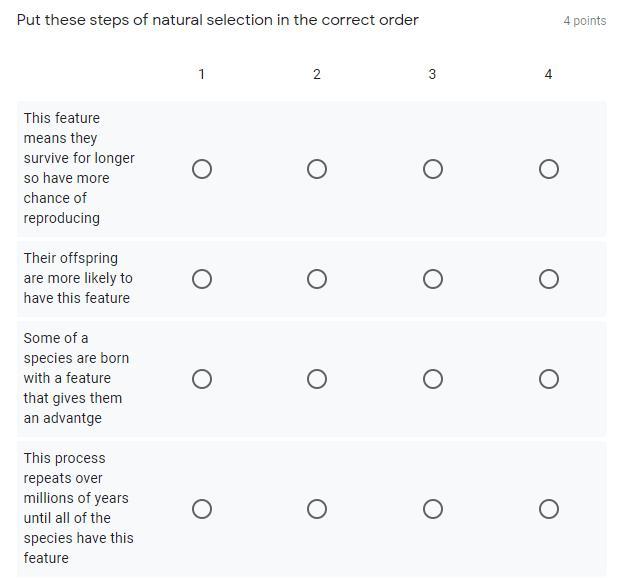Image resolution: width=624 pixels, height=578 pixels.
Task: Click the question title about natural selection
Action: pos(217,20)
